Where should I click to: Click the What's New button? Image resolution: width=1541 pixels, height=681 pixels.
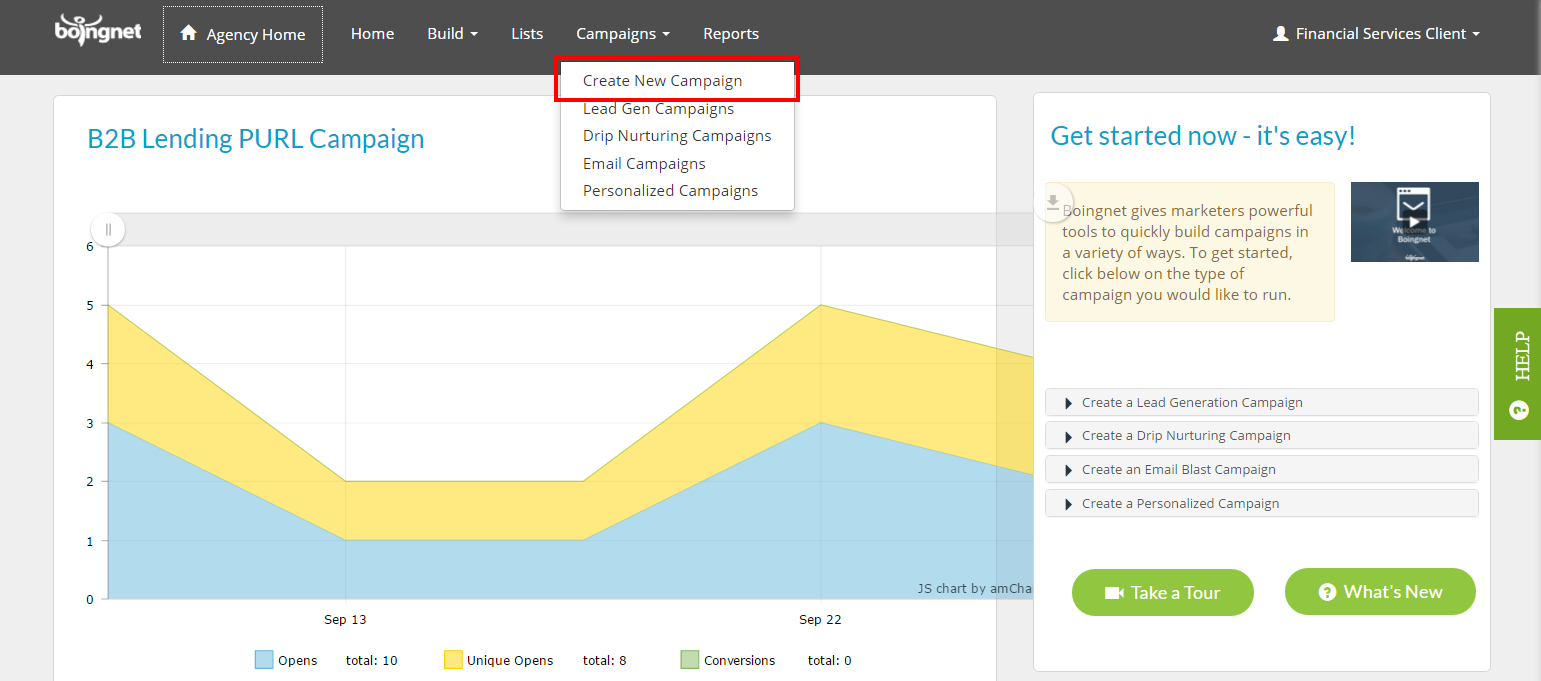click(1379, 592)
